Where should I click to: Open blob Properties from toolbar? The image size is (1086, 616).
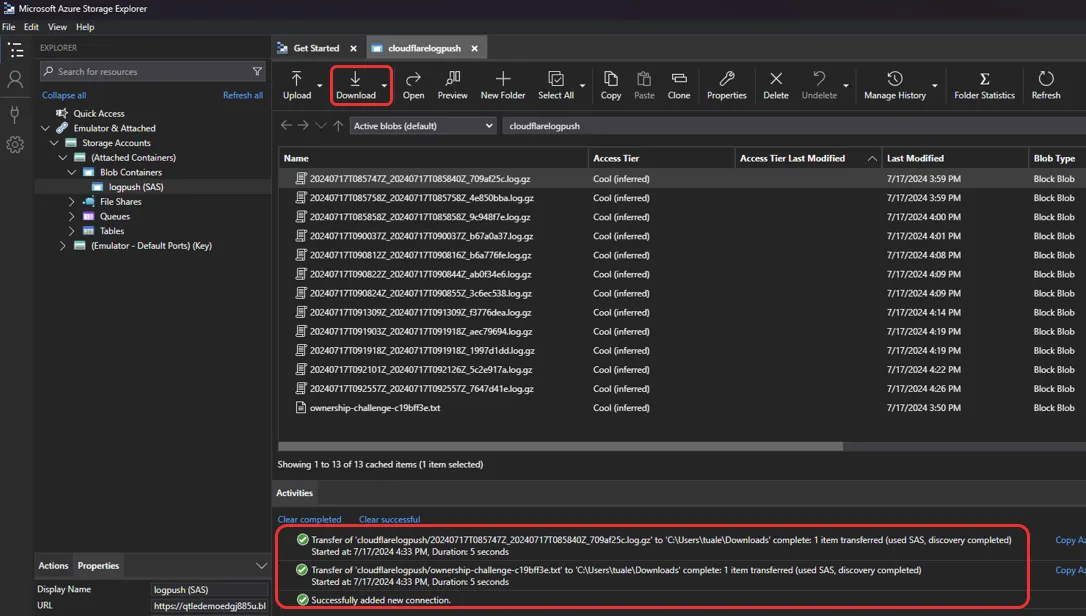[x=727, y=85]
